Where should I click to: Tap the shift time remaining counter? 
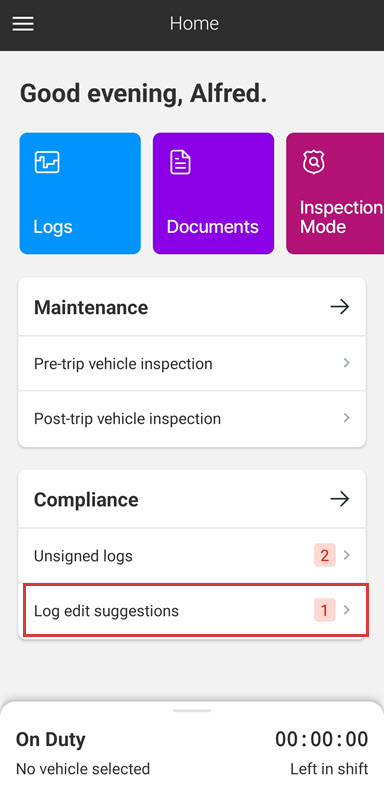pos(321,739)
